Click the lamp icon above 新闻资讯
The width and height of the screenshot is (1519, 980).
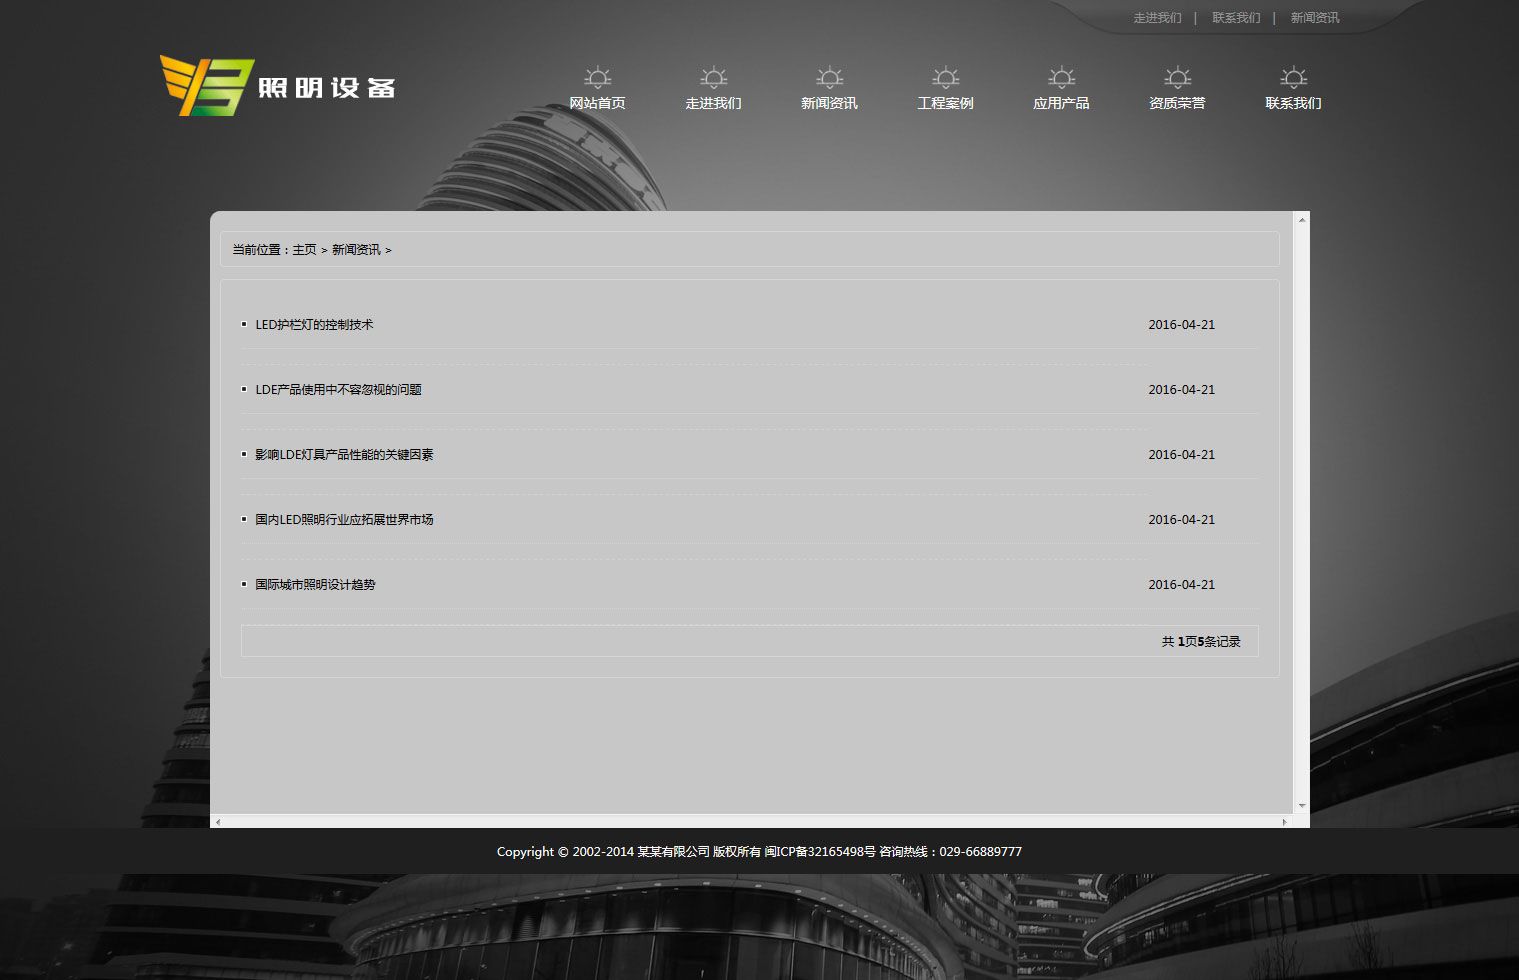click(x=829, y=78)
